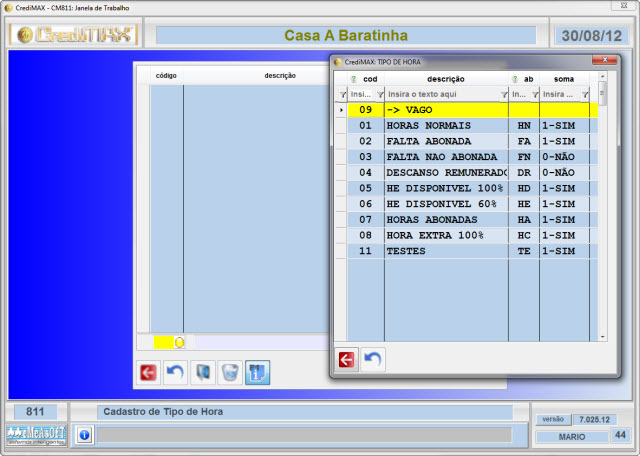This screenshot has width=640, height=456.
Task: Click the blue undo arrow in TIPO DE HORA popup
Action: pos(372,359)
